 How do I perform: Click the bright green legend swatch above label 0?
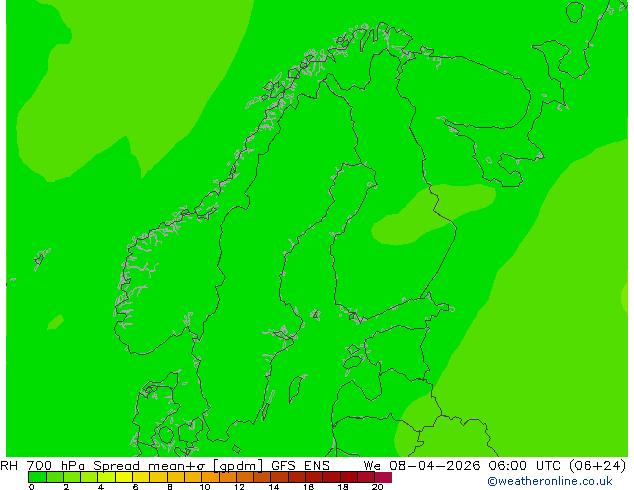[37, 477]
